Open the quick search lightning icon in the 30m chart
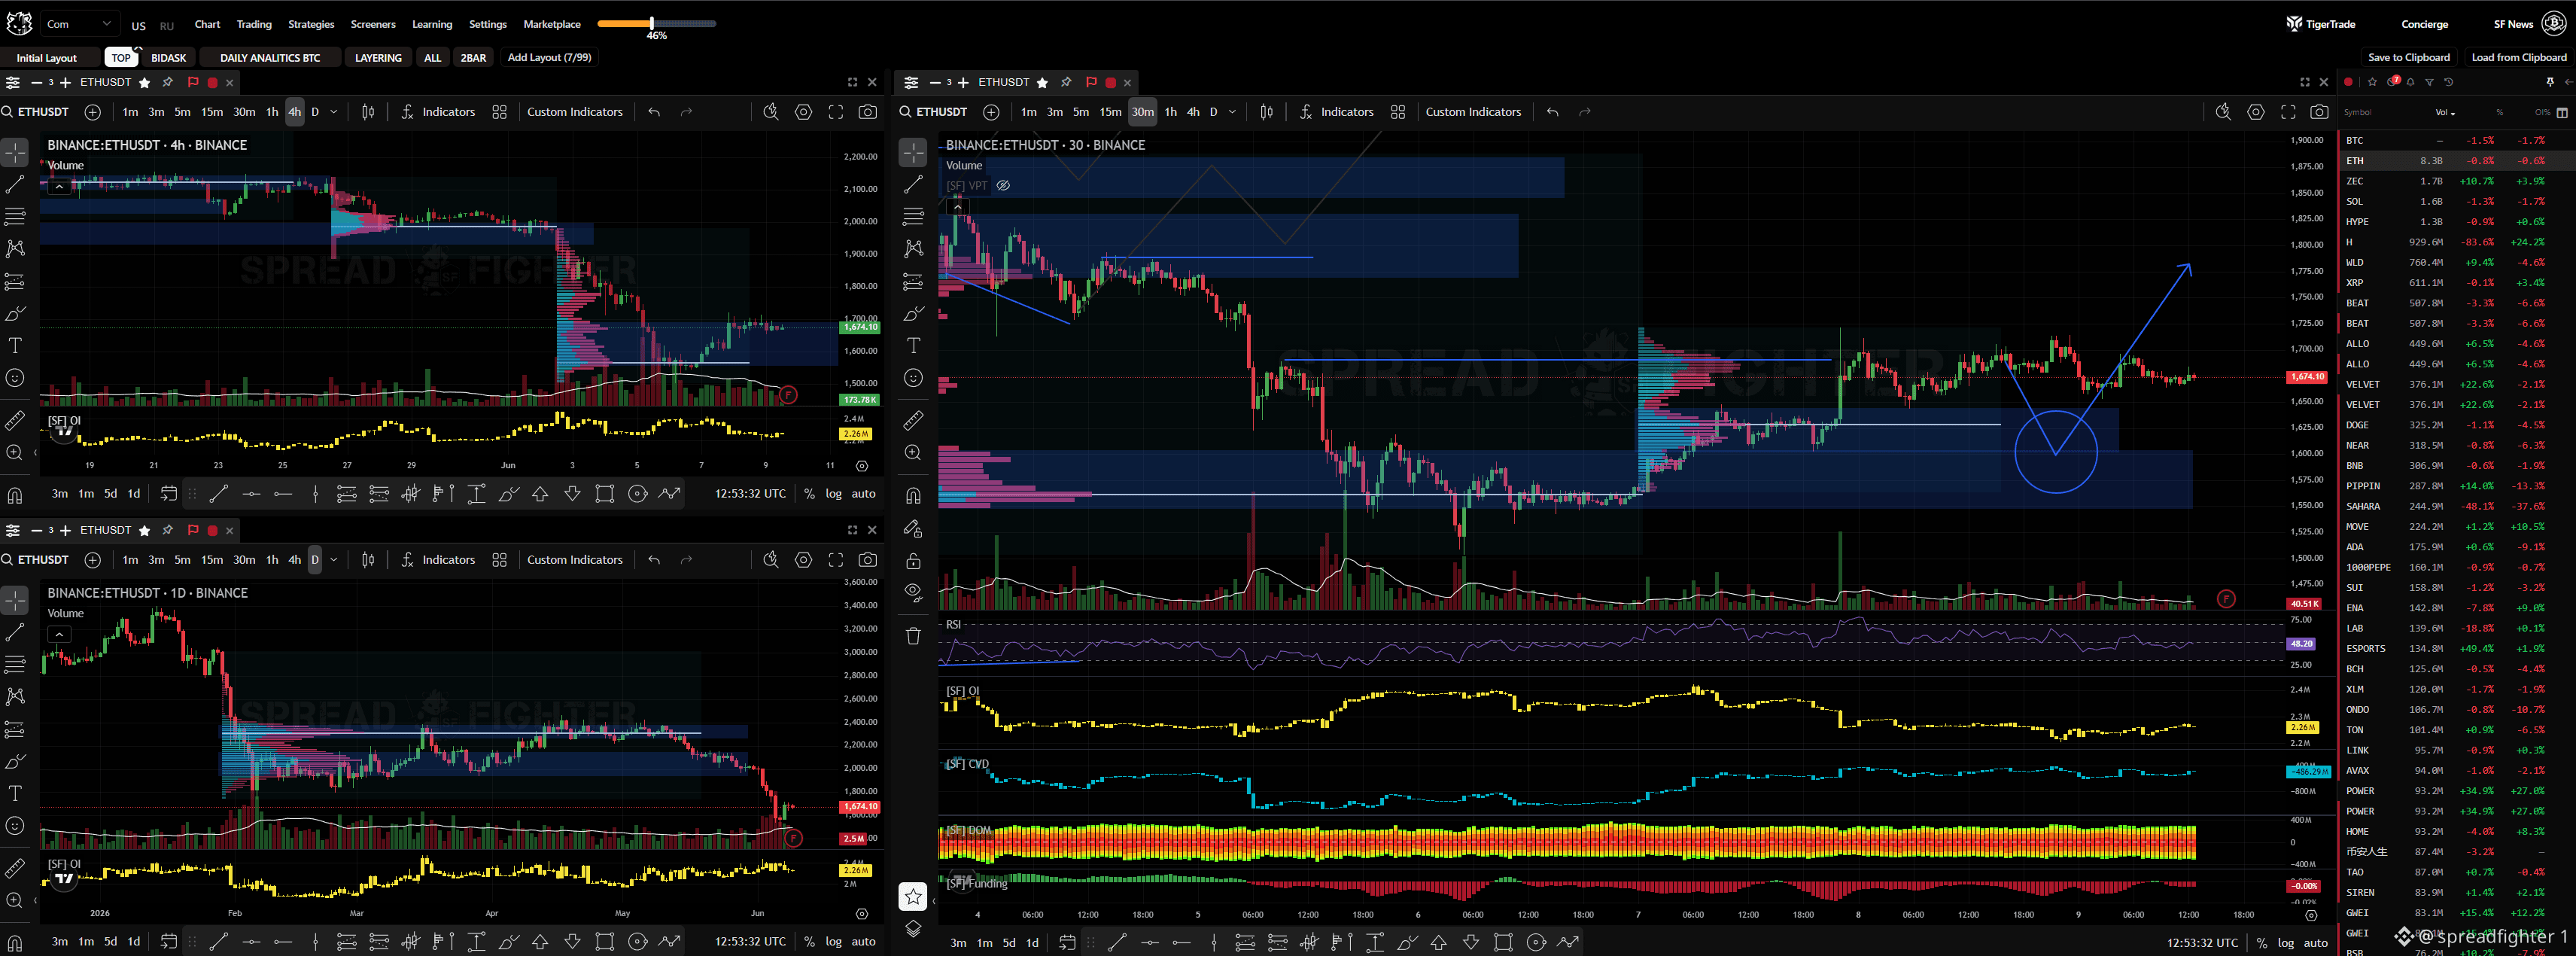This screenshot has width=2576, height=956. [2222, 112]
